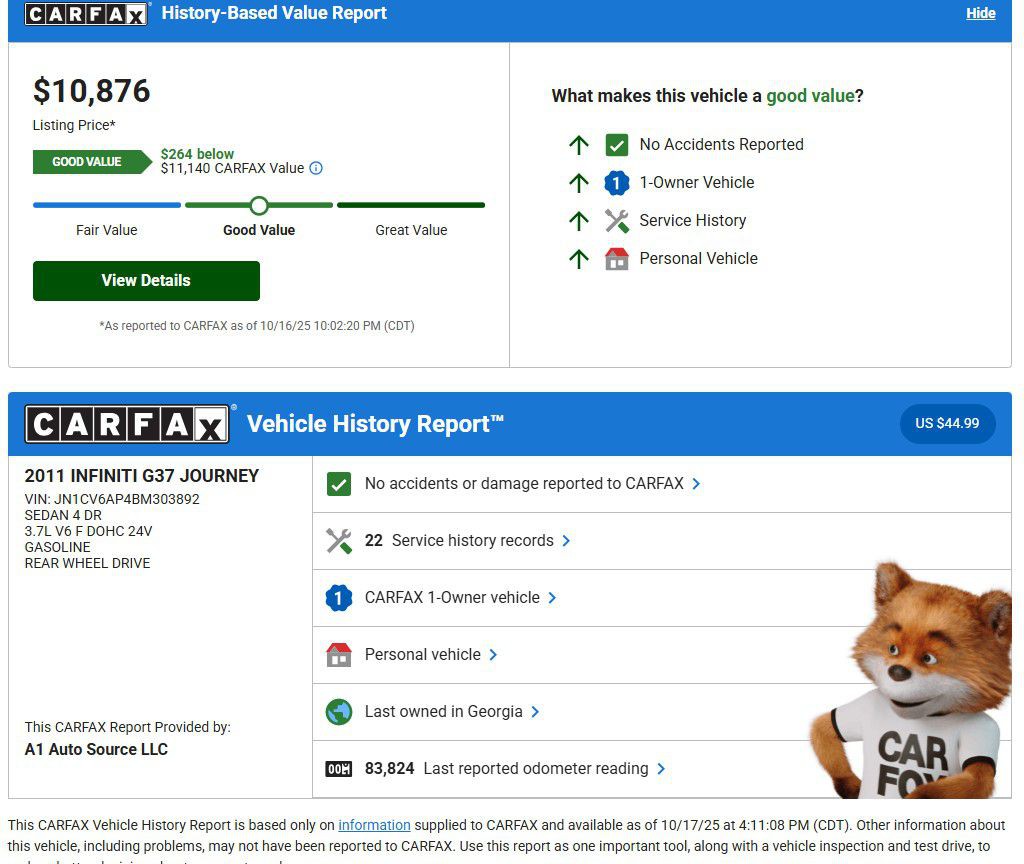Image resolution: width=1024 pixels, height=864 pixels.
Task: Click the CARFAX logo in Vehicle History Report header
Action: pyautogui.click(x=128, y=424)
